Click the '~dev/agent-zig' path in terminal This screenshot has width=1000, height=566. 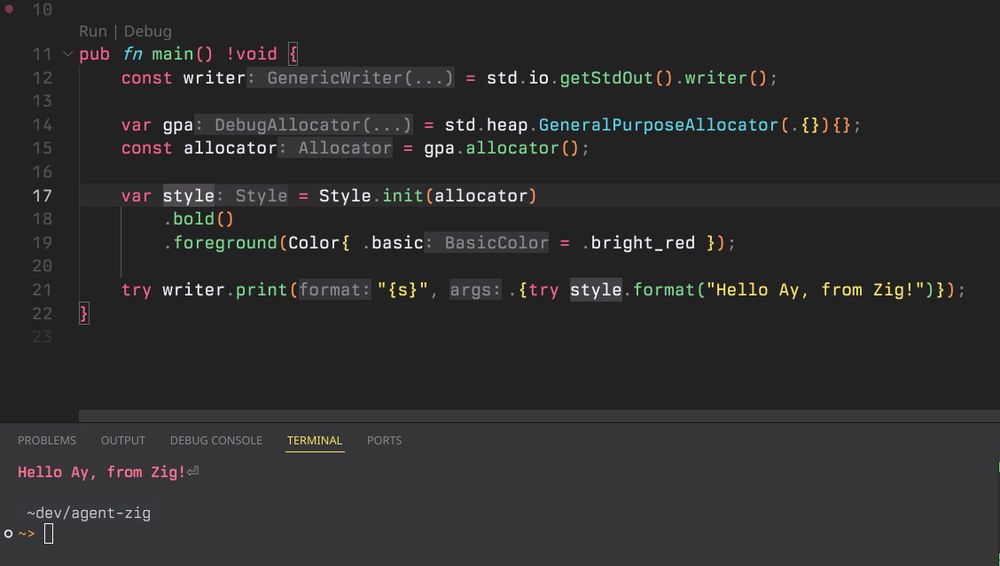click(x=89, y=513)
